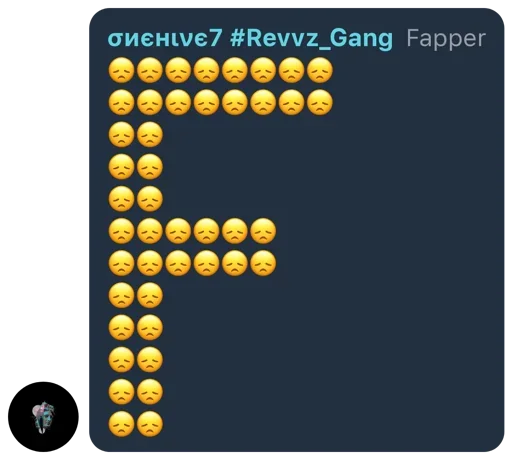Viewport: 512px width, 460px height.
Task: Click the last sad emoji in top row
Action: pos(320,70)
